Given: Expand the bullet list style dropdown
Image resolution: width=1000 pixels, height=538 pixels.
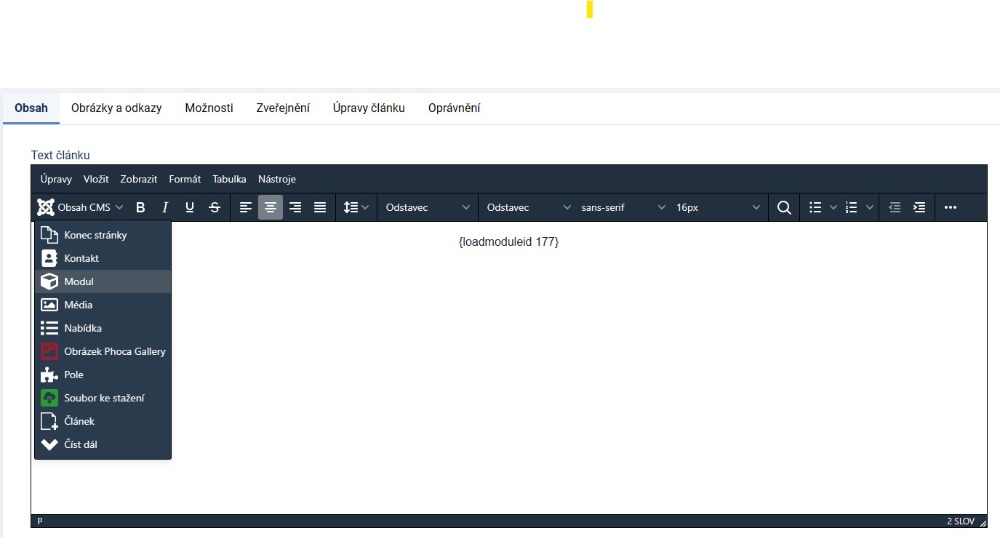Looking at the screenshot, I should coord(833,208).
